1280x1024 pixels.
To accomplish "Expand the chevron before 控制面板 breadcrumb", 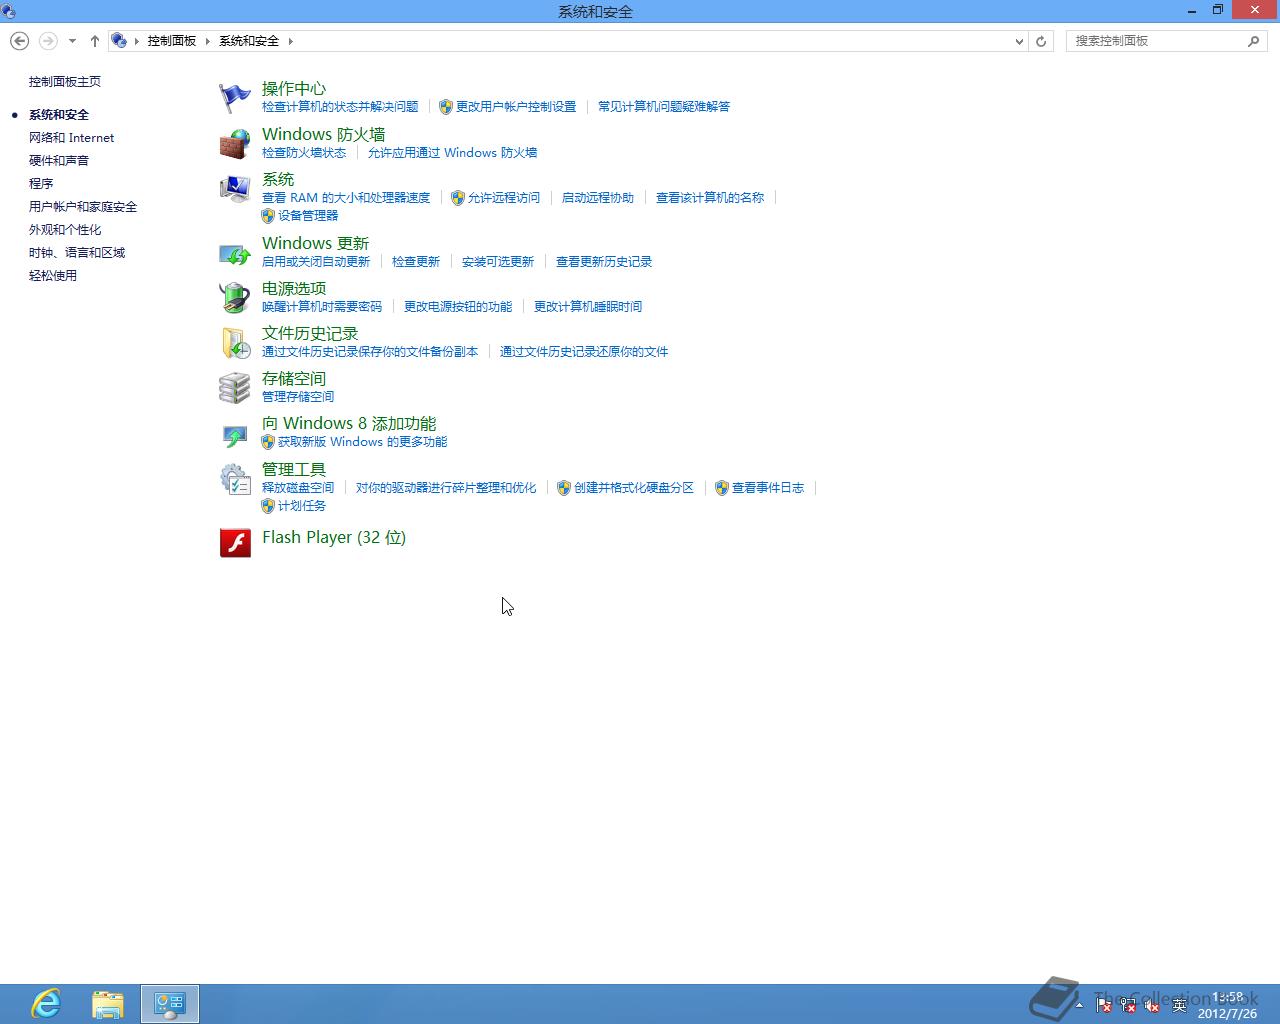I will click(137, 41).
